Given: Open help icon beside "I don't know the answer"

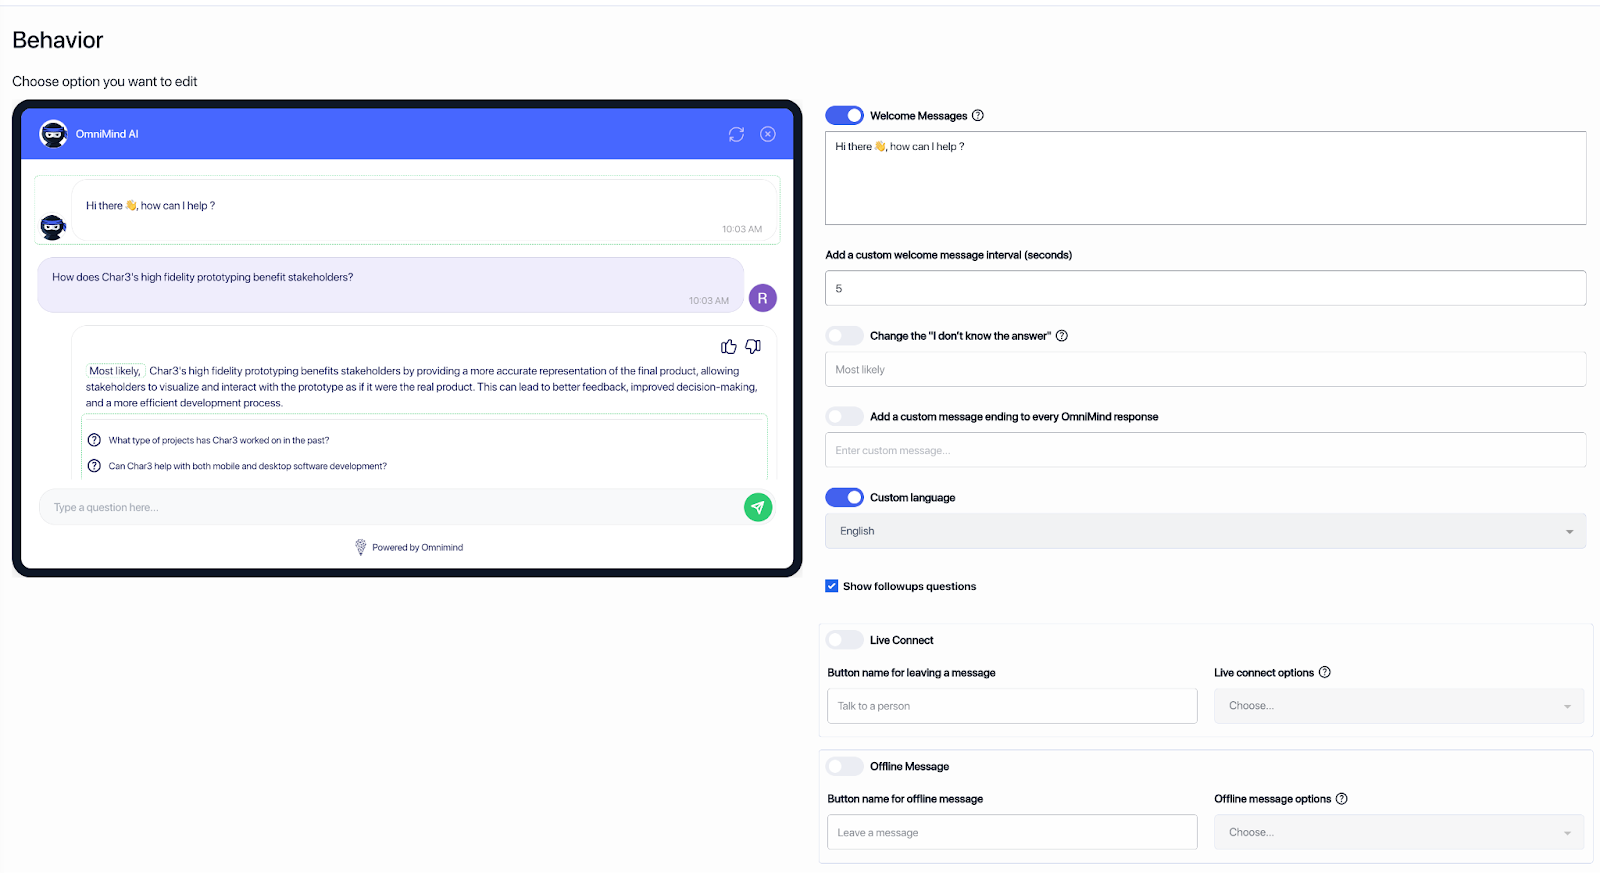Looking at the screenshot, I should point(1062,336).
